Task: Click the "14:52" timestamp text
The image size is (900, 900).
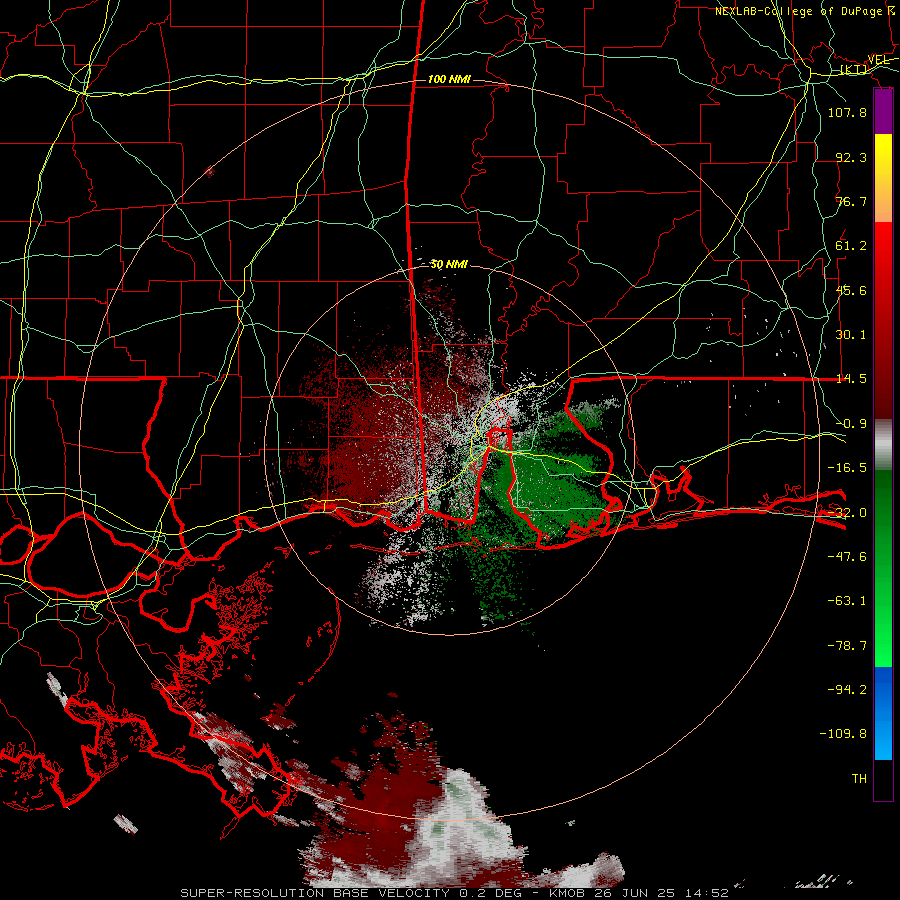Action: click(705, 893)
